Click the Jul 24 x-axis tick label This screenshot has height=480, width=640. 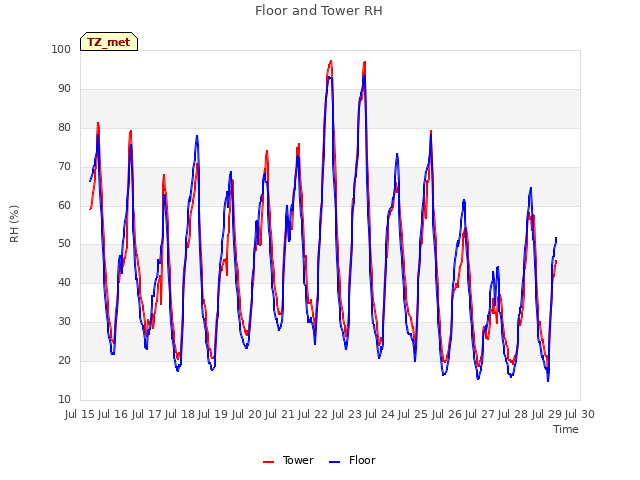(380, 414)
